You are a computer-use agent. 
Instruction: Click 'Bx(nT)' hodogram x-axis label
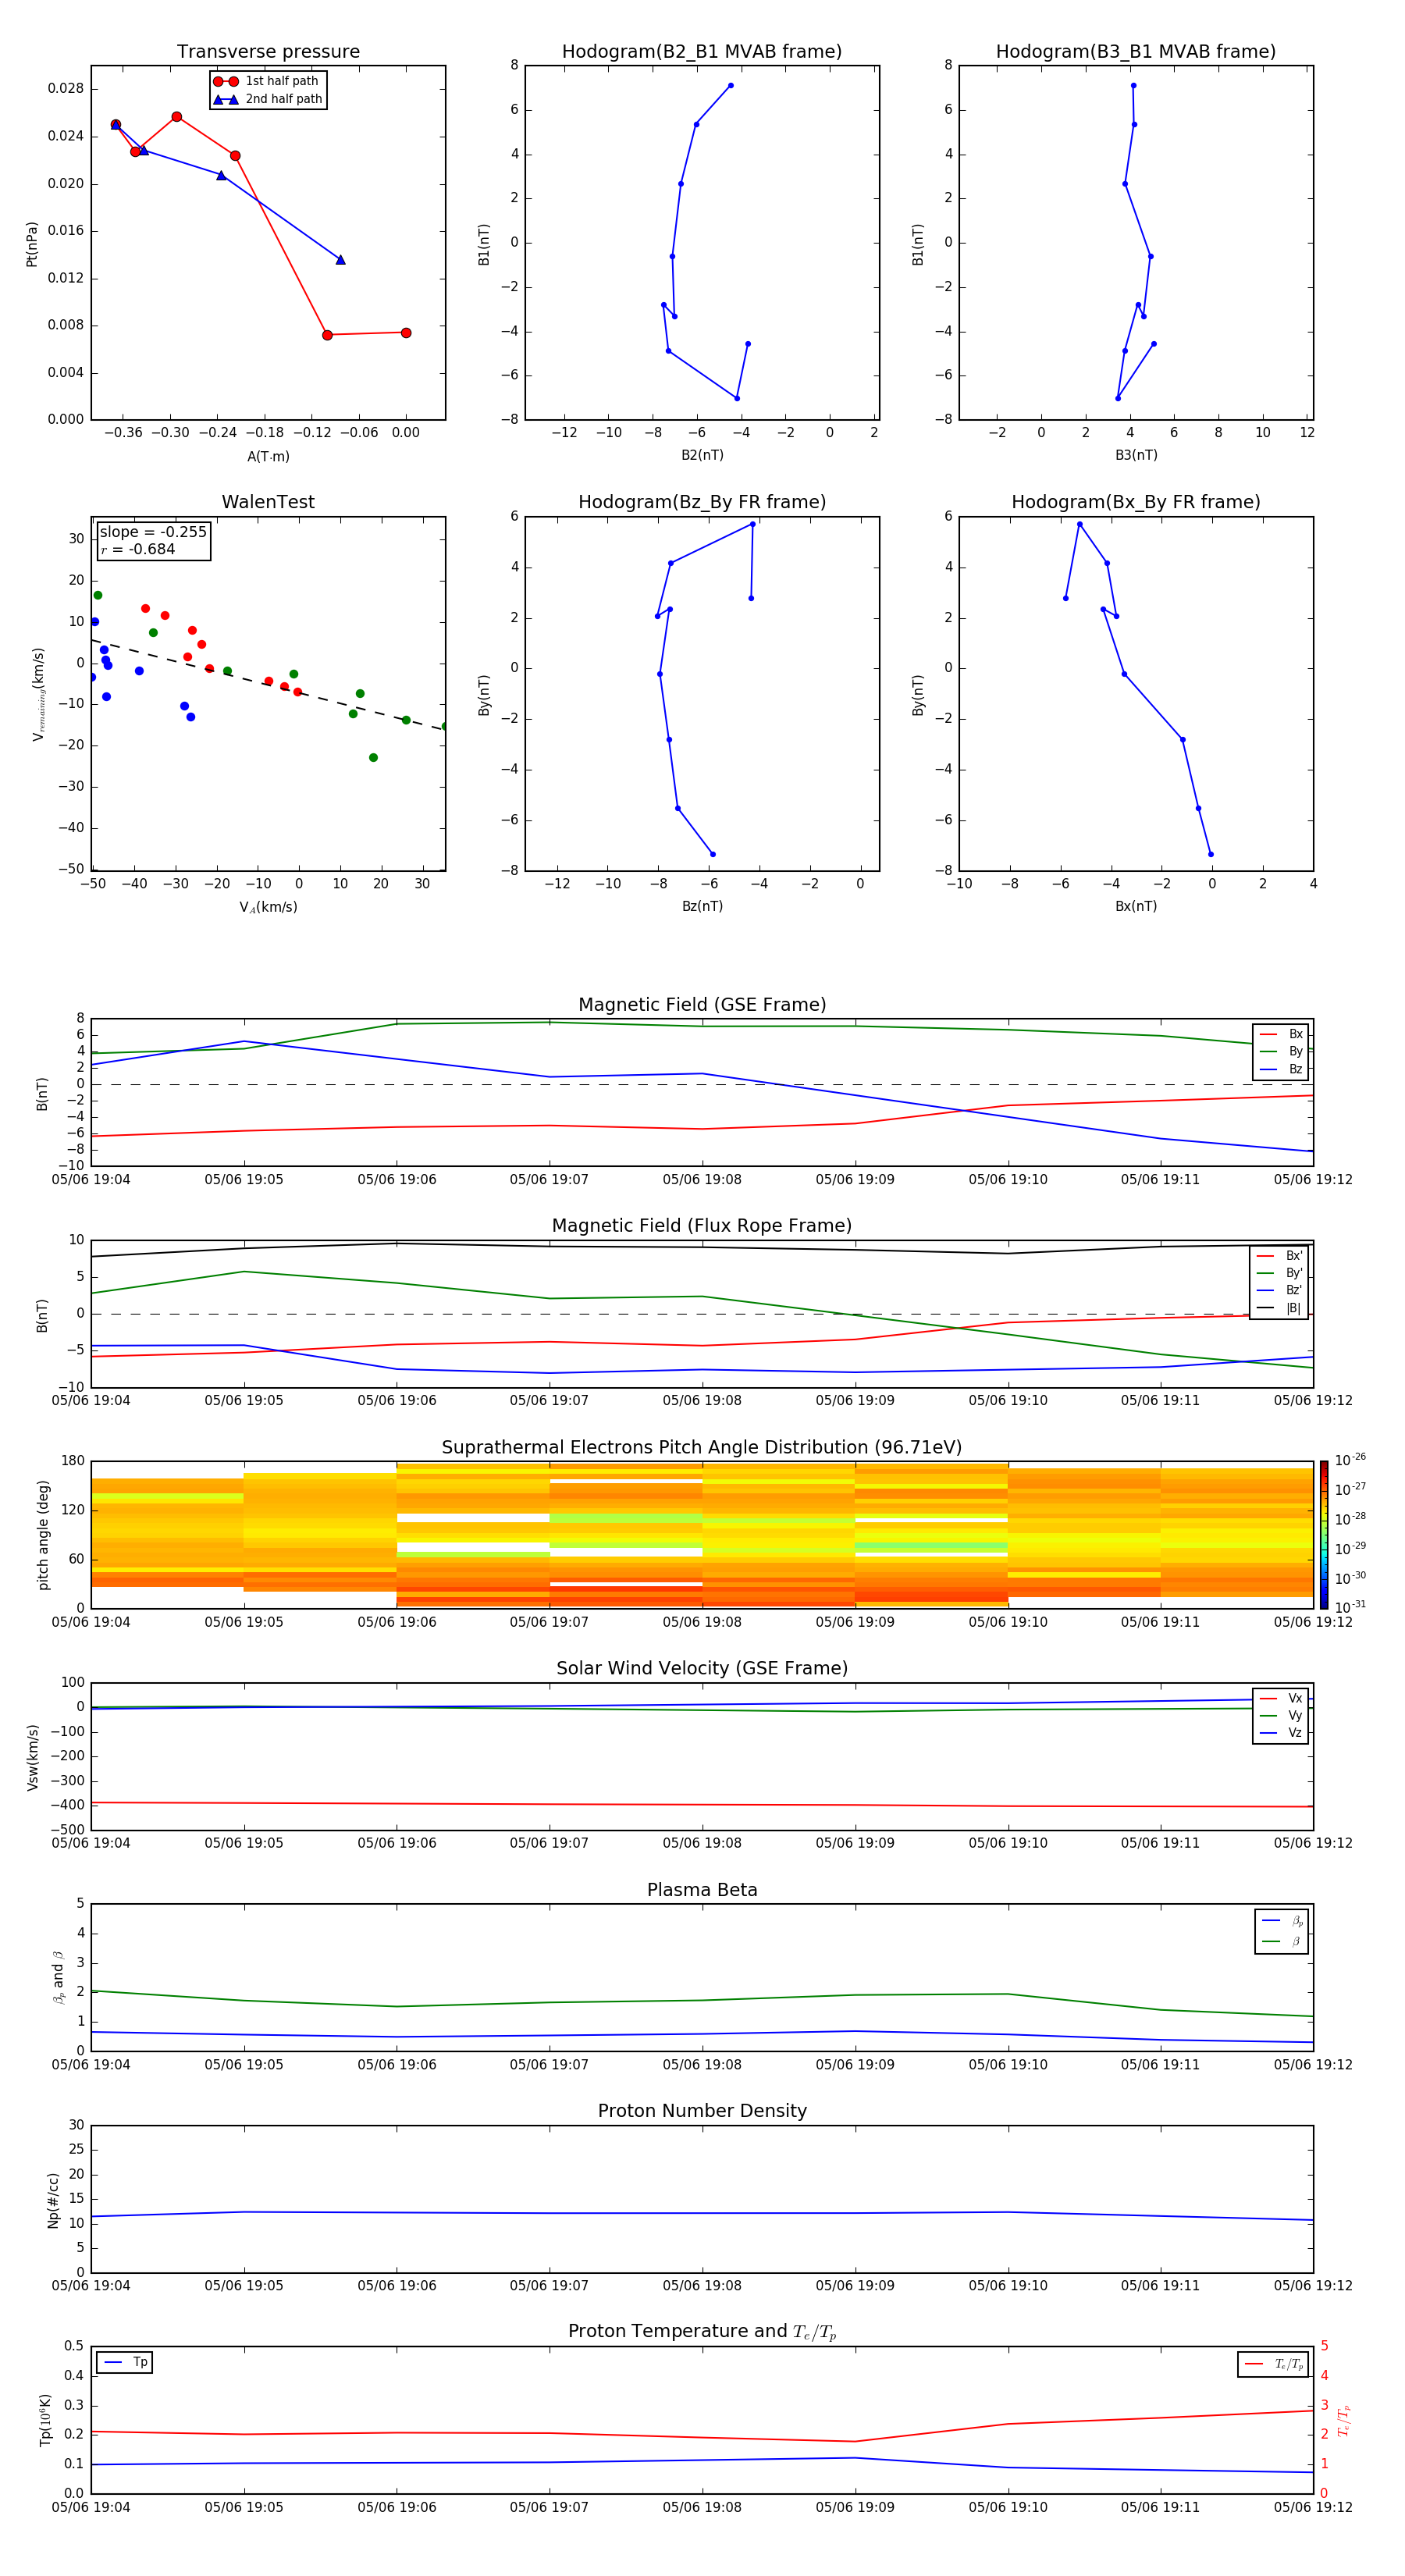1136,906
